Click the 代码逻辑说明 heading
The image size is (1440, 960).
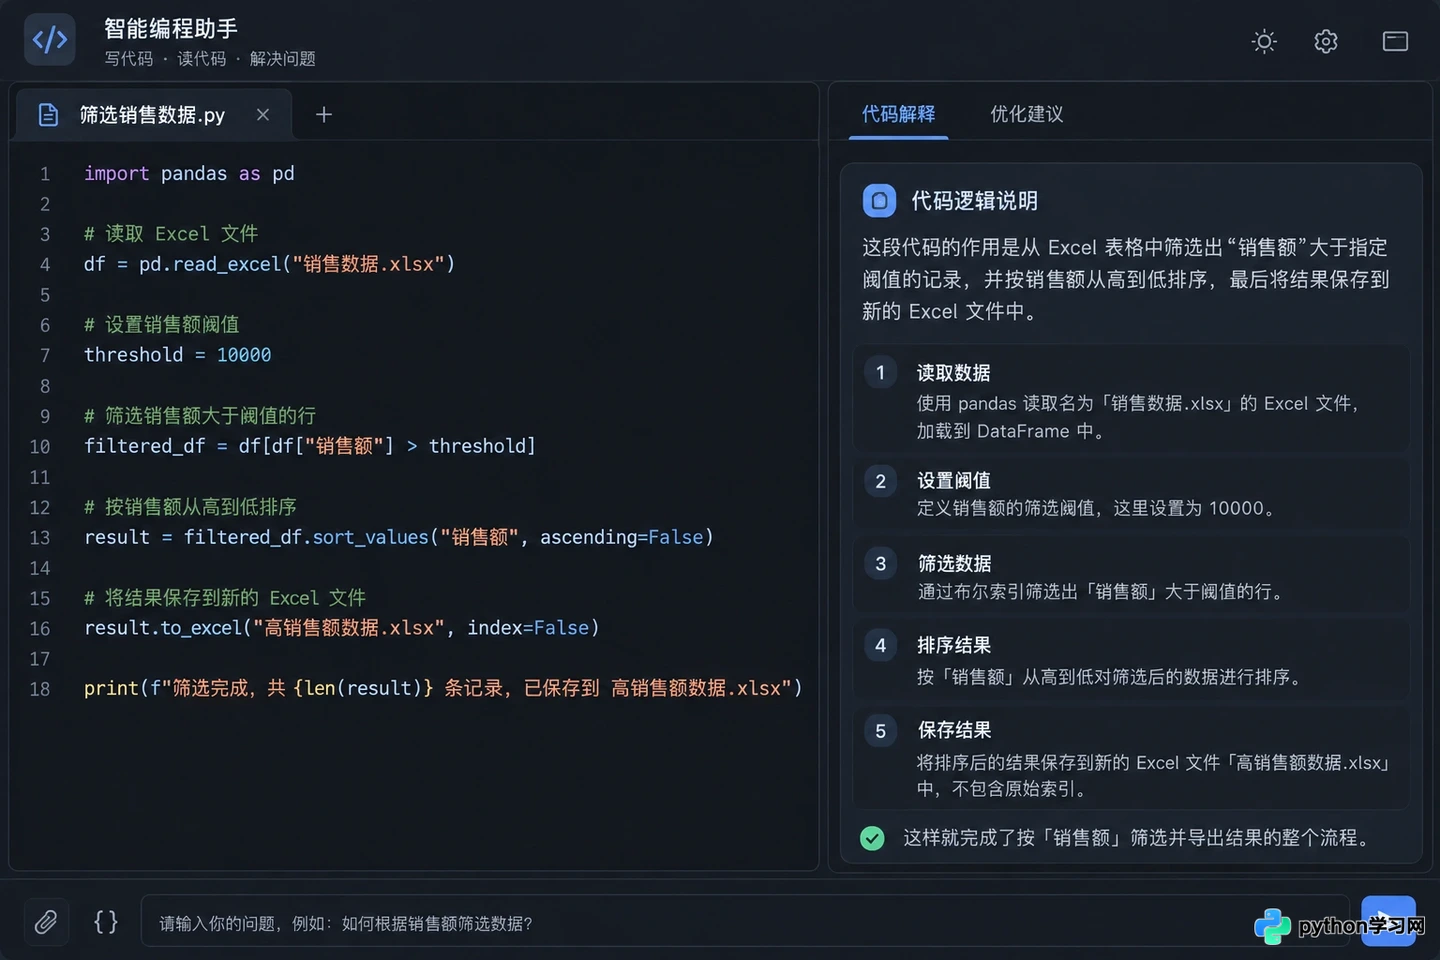[x=975, y=201]
